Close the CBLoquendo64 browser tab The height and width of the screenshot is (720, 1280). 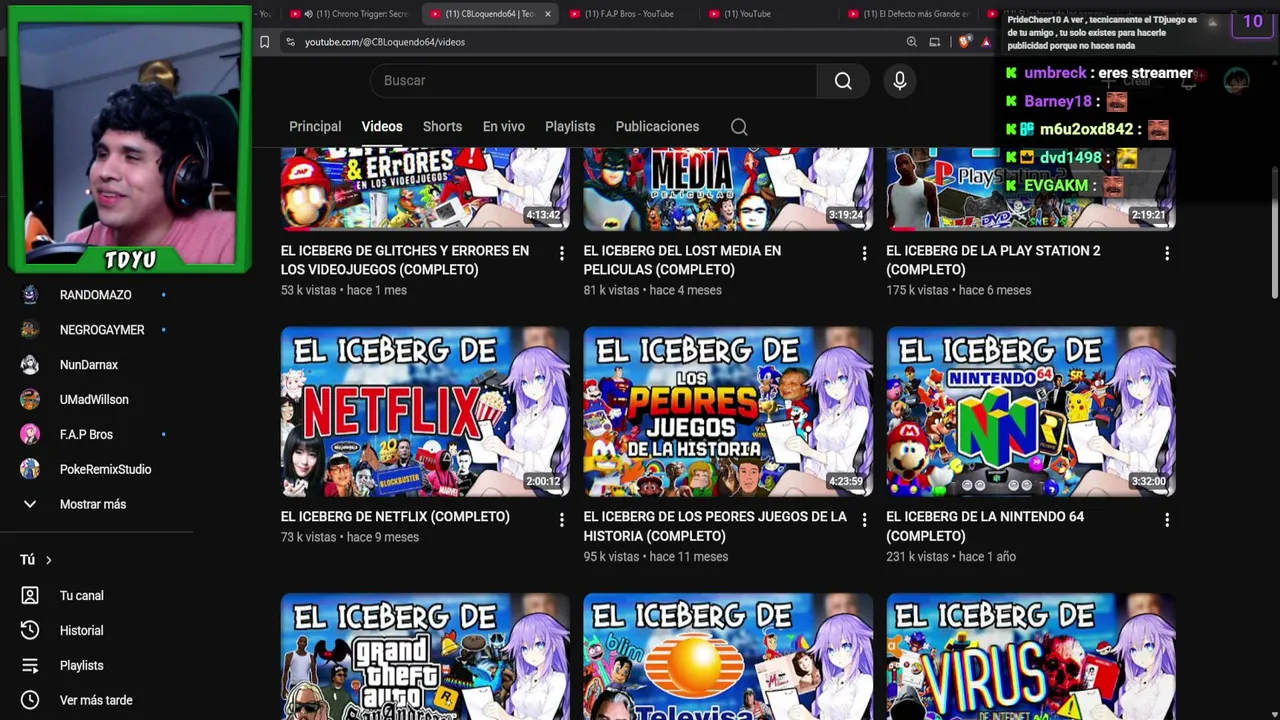[x=547, y=14]
